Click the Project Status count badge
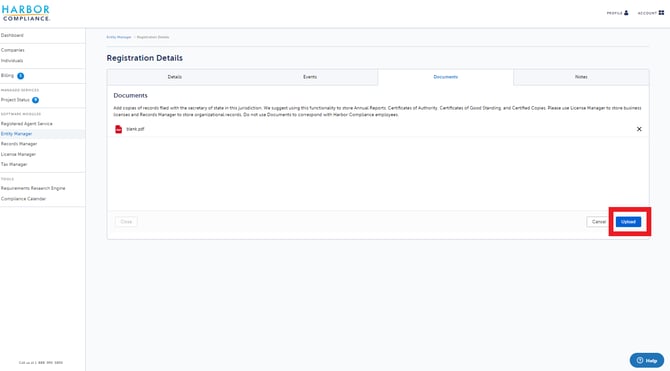Viewport: 670px width, 371px height. (x=35, y=100)
